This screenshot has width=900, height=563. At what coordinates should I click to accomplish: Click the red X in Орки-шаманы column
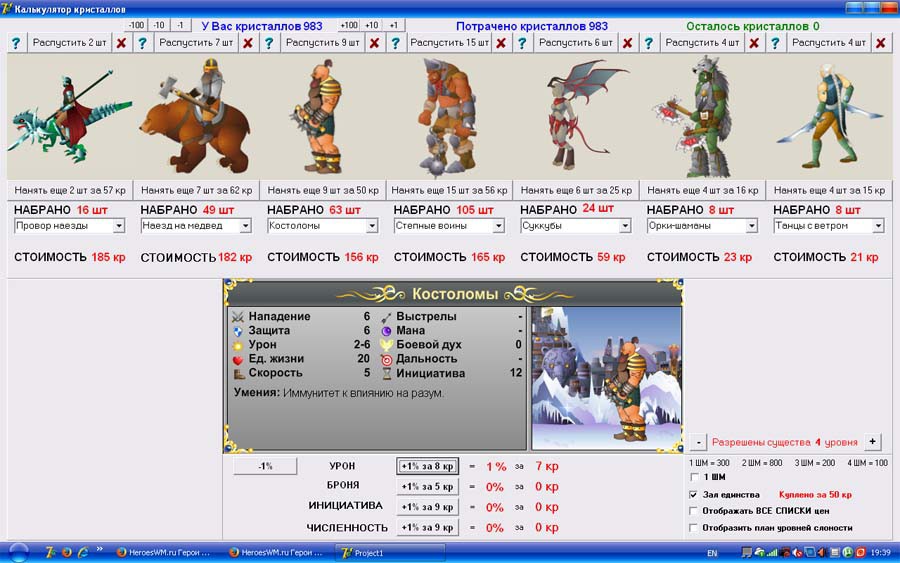(754, 43)
